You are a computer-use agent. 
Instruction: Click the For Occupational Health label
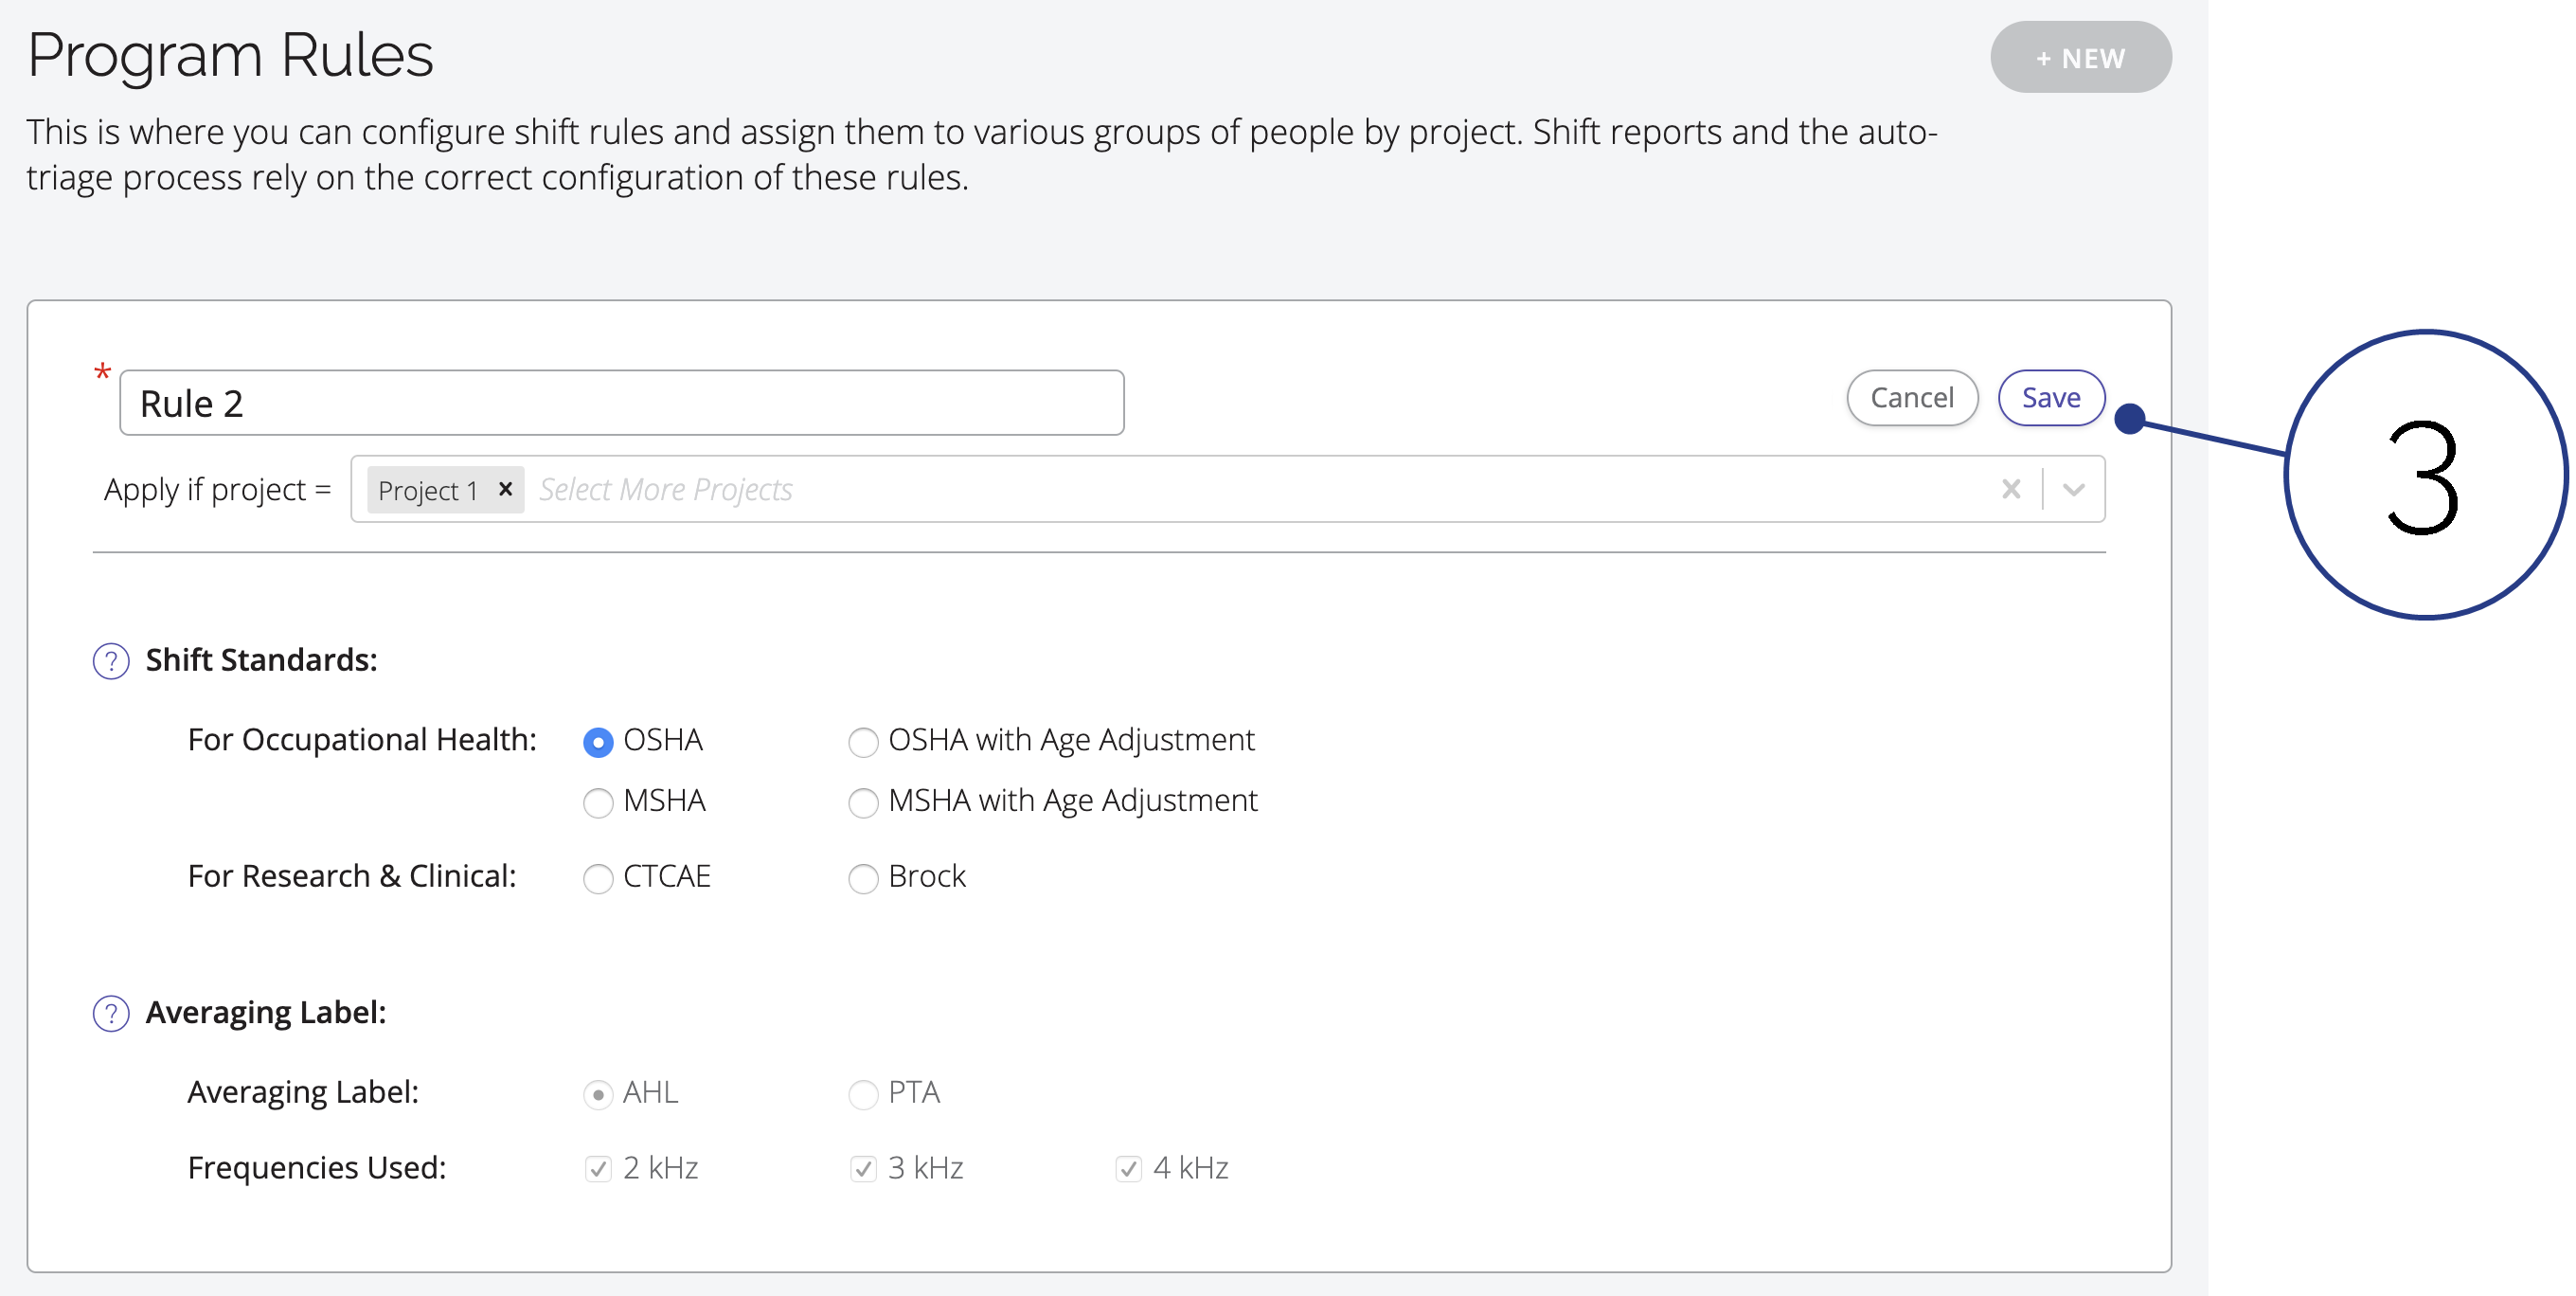(x=362, y=740)
